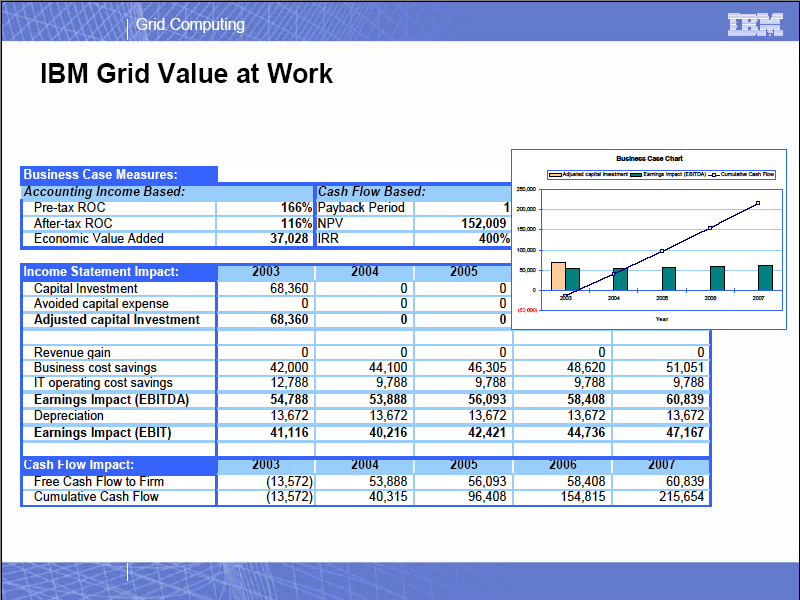800x600 pixels.
Task: Click the 2003 column header of Income Statement
Action: 266,271
